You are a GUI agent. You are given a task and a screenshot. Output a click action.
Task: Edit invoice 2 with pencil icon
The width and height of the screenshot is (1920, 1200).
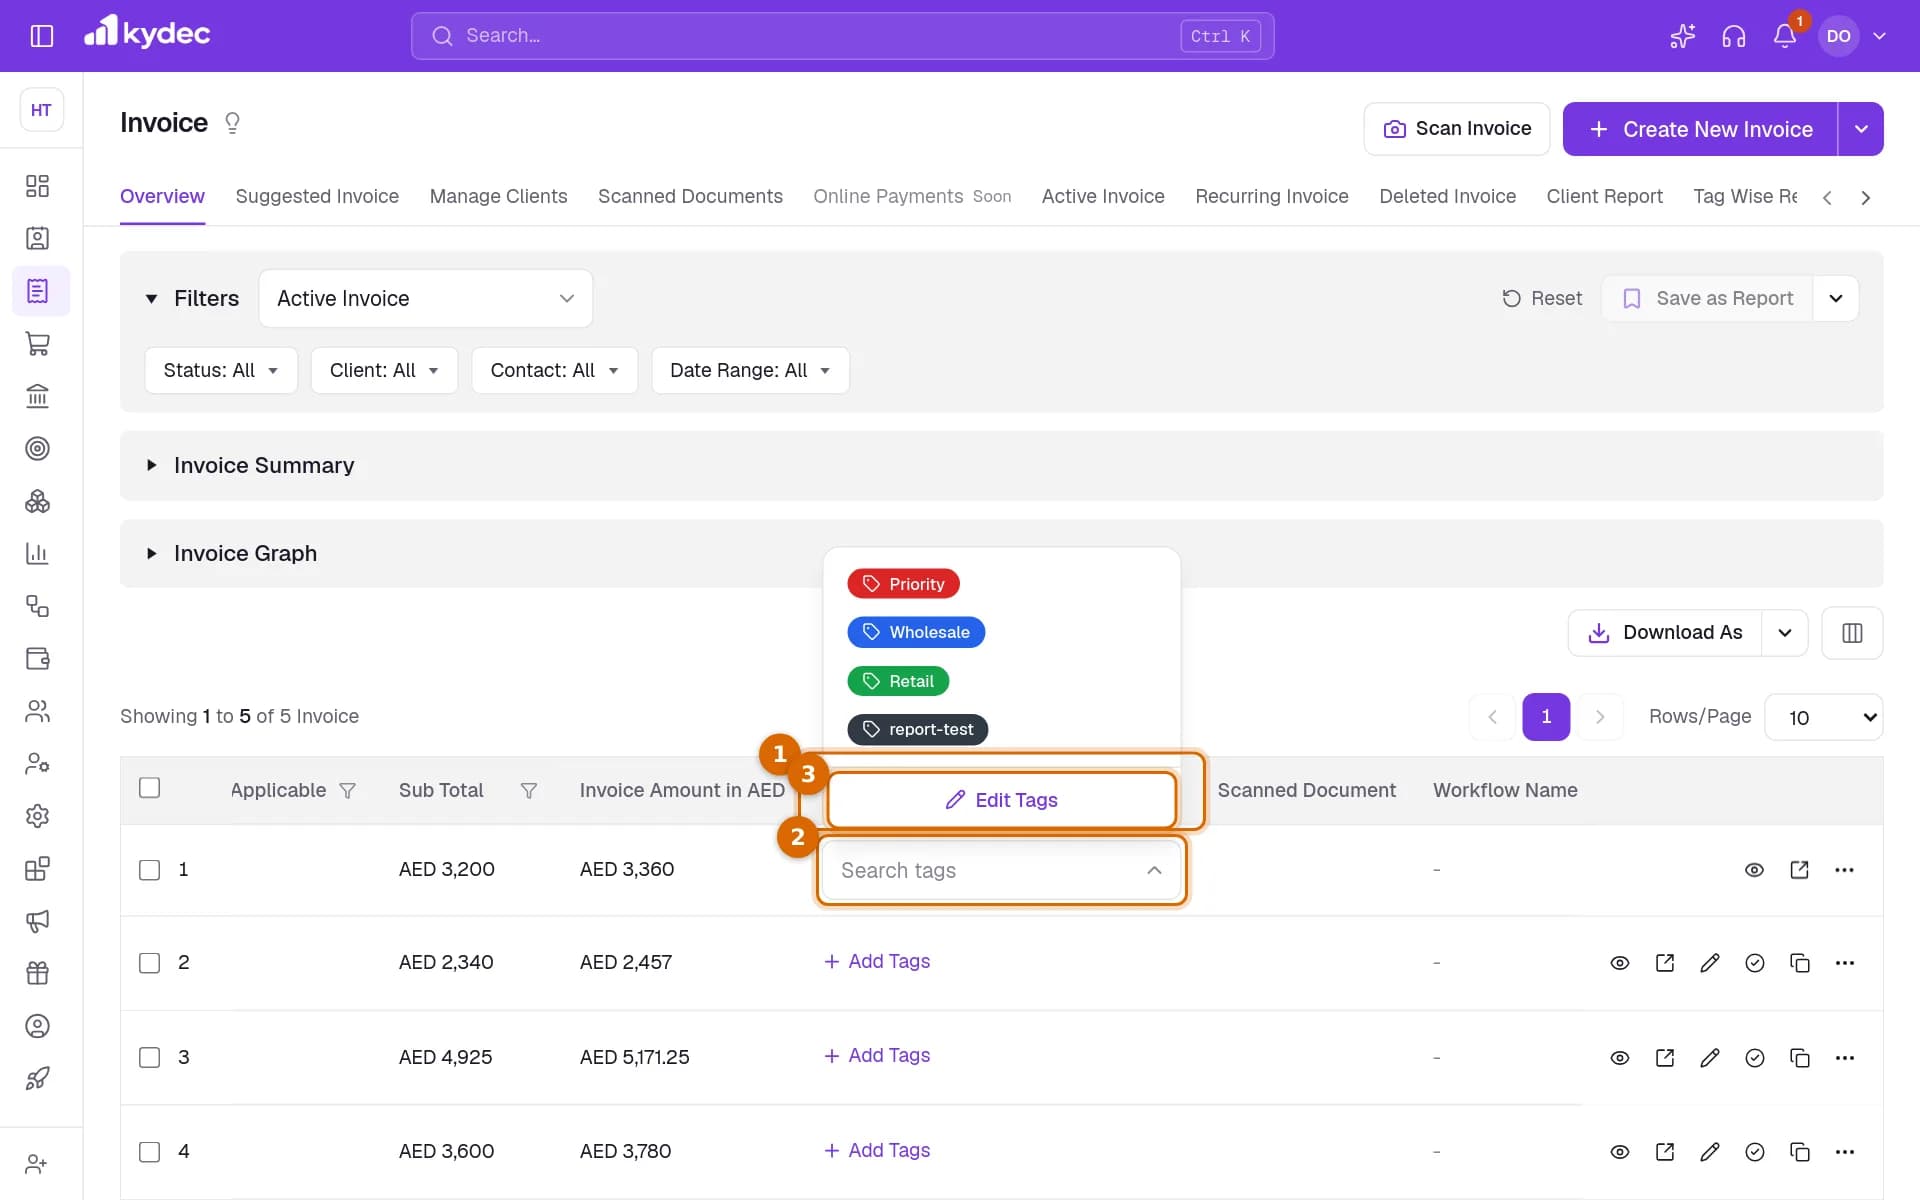click(1710, 963)
